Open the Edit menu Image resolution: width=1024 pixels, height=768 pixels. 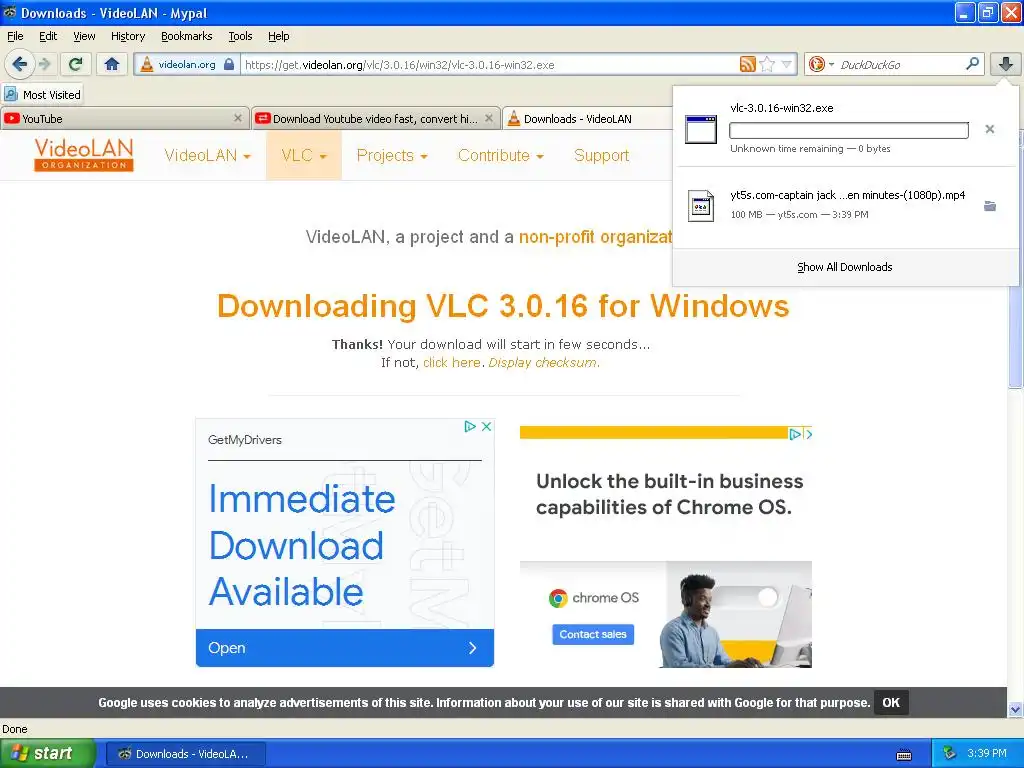click(48, 36)
